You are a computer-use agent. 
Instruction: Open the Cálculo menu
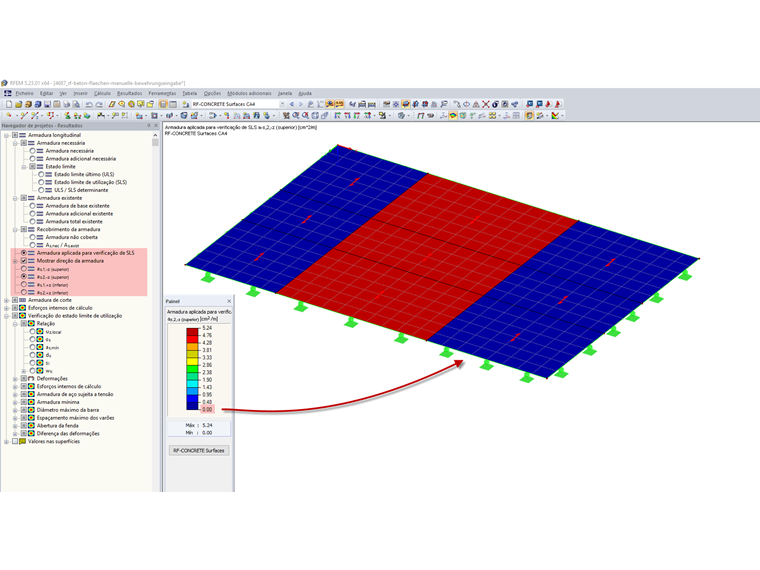102,93
